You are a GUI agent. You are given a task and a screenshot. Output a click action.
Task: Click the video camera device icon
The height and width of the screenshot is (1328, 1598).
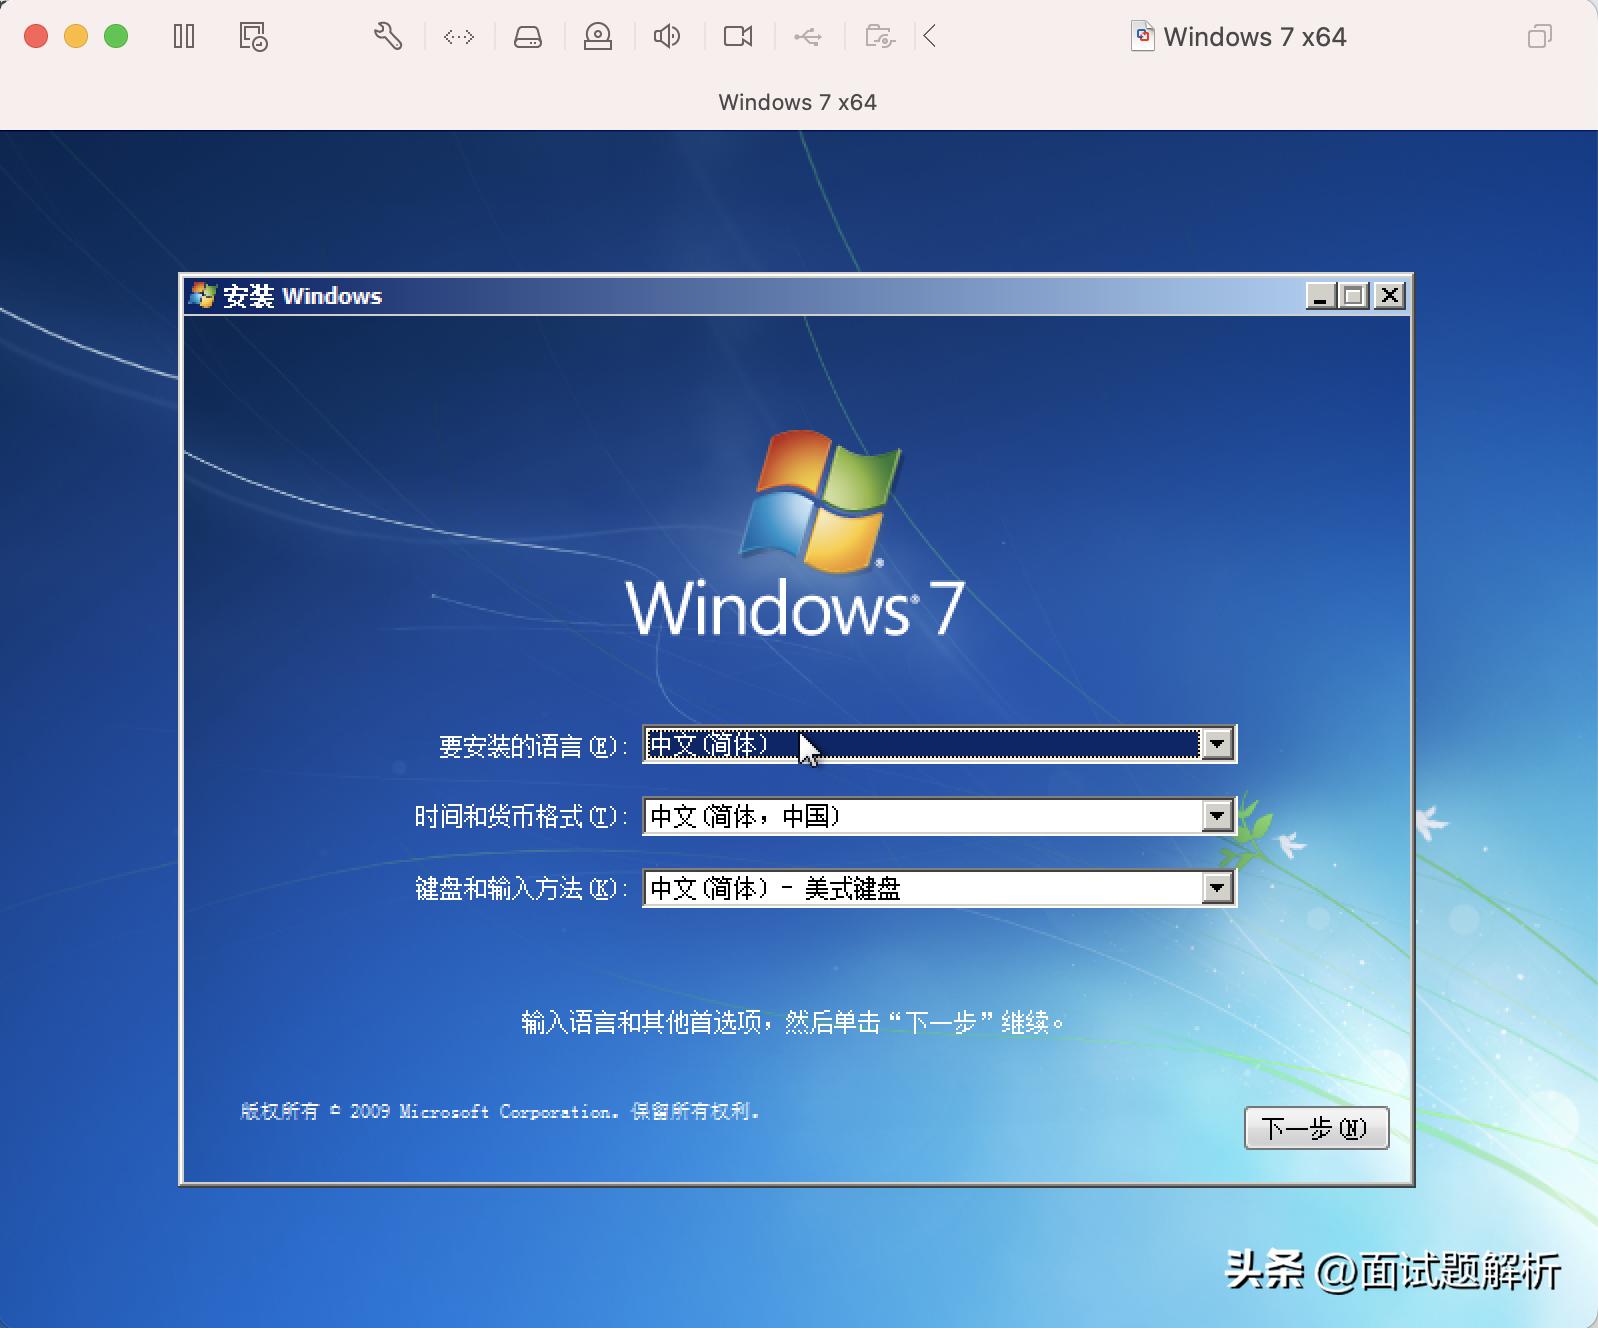[x=738, y=37]
